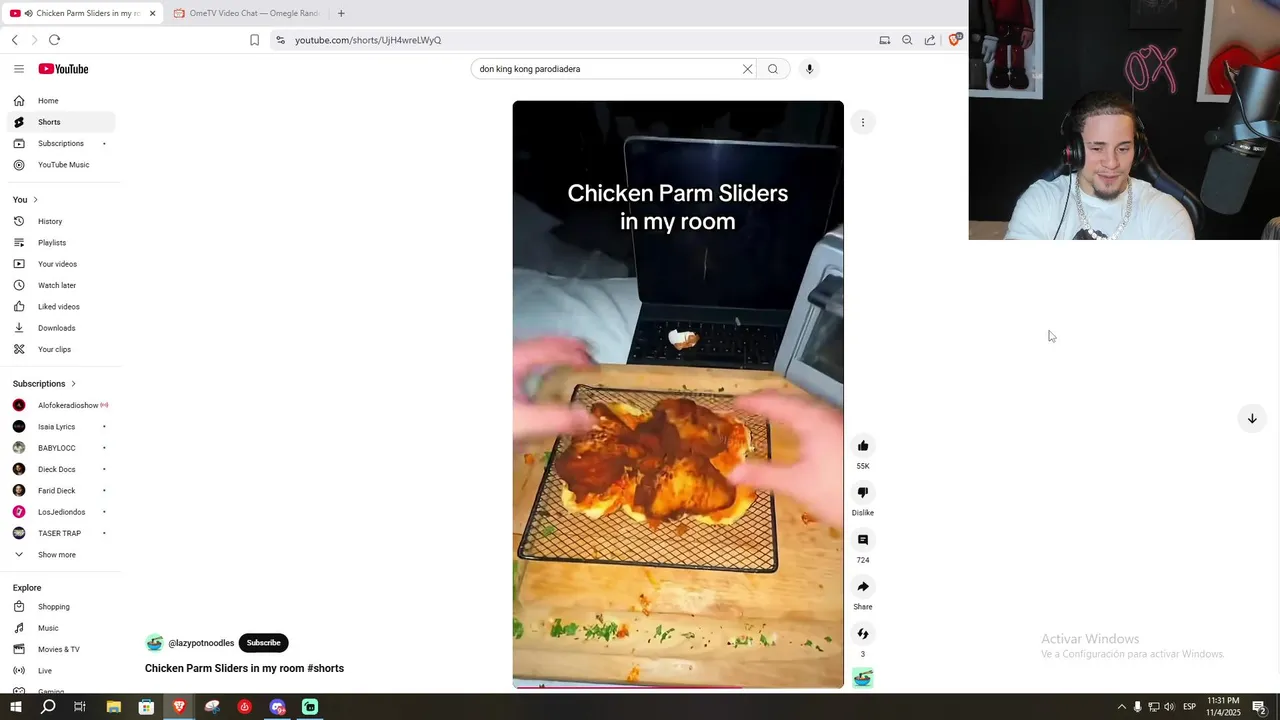Open Subscriptions in the sidebar
The width and height of the screenshot is (1280, 720).
coord(60,143)
